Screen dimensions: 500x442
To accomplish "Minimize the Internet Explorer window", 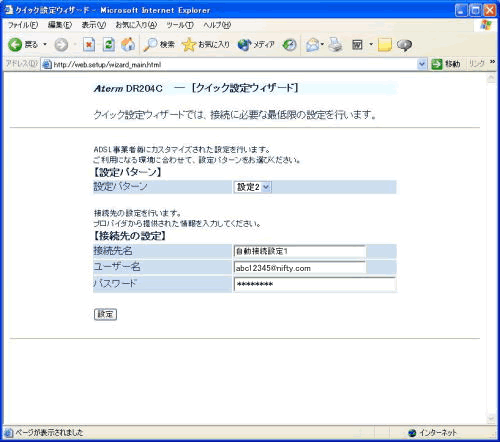I will tap(461, 10).
